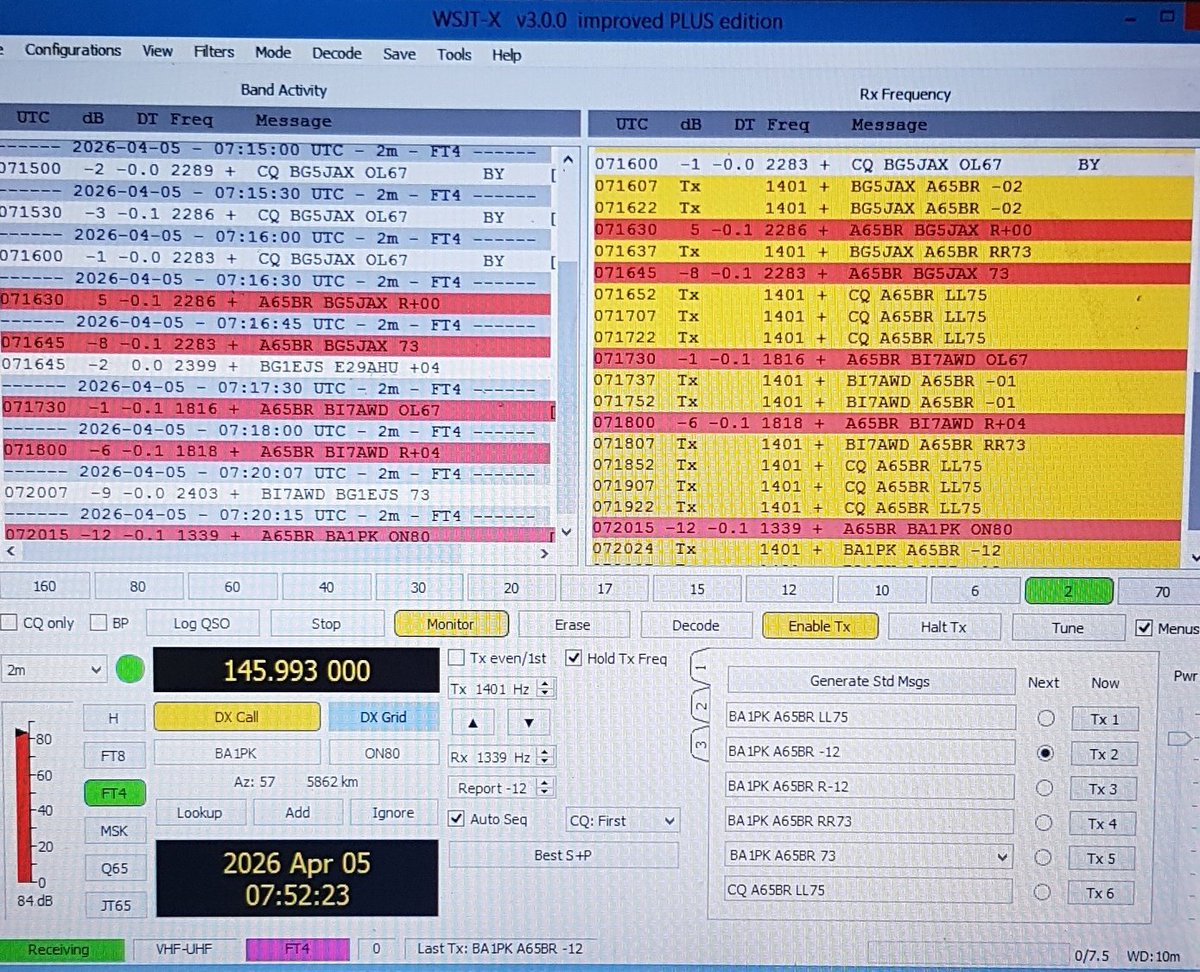Toggle the Monitor button
1200x972 pixels.
(451, 624)
